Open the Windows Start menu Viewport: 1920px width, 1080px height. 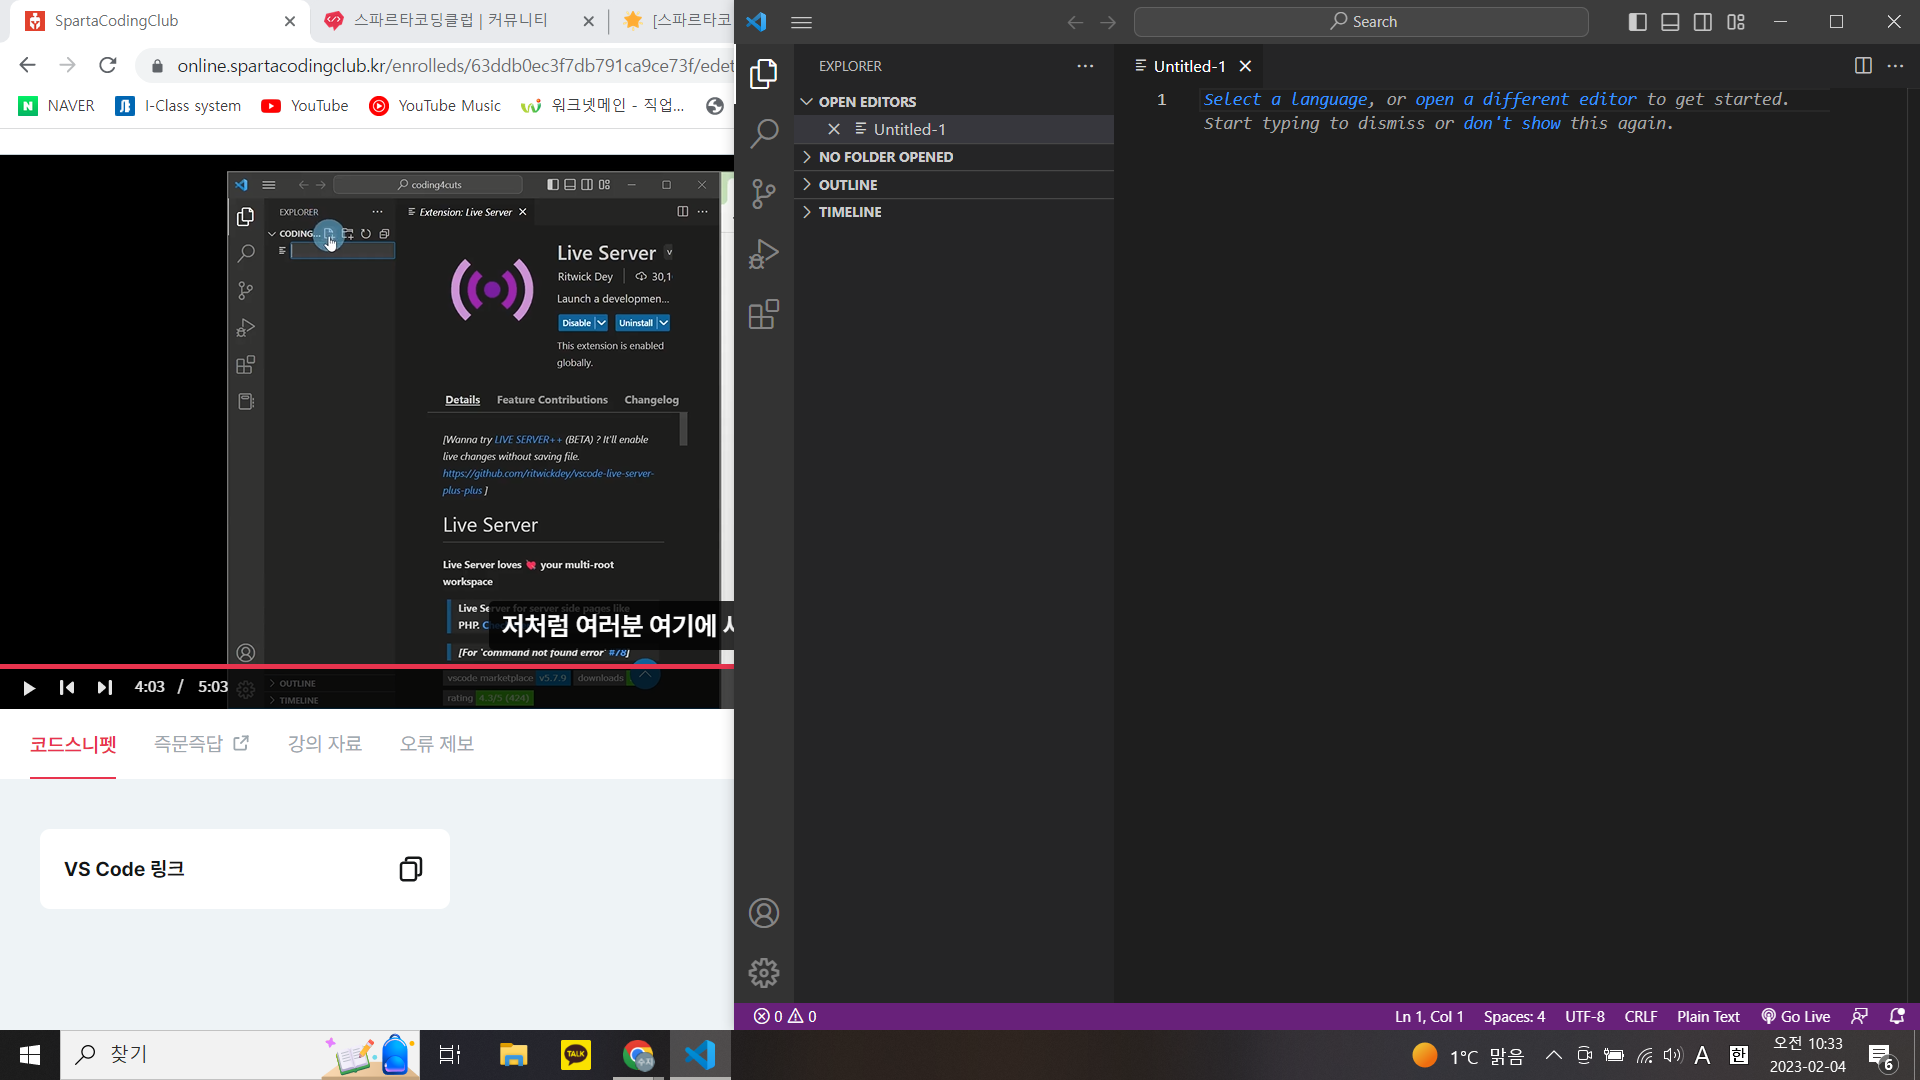coord(30,1055)
